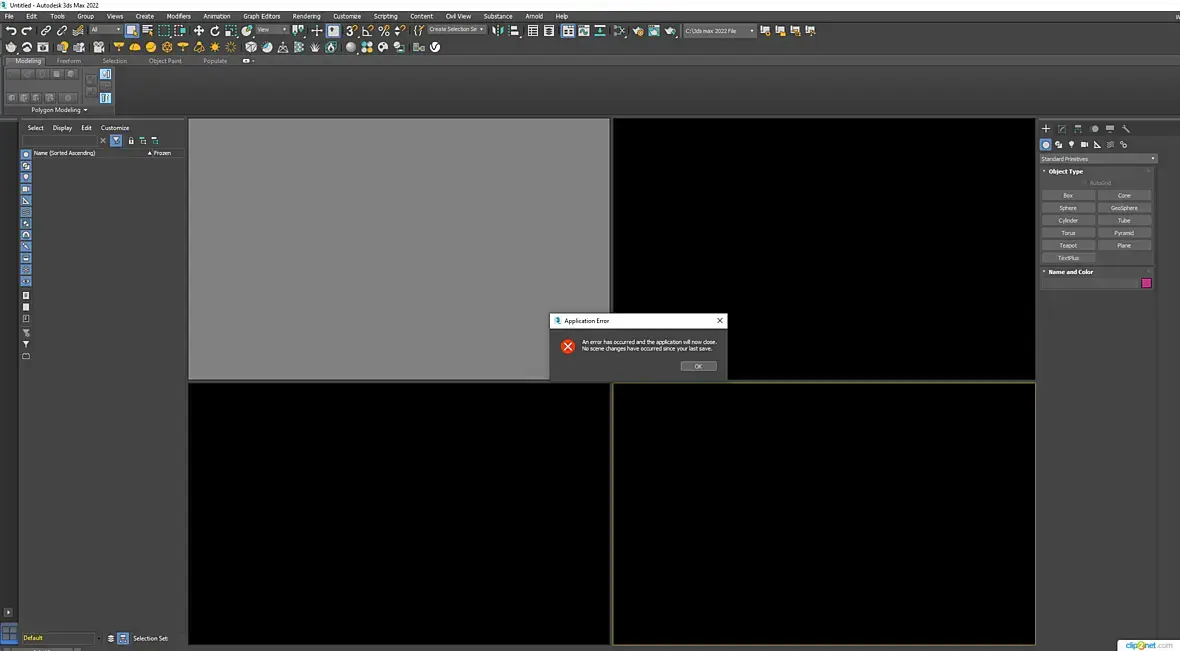The width and height of the screenshot is (1180, 651).
Task: Choose the Select and Rotate tool
Action: coord(214,31)
